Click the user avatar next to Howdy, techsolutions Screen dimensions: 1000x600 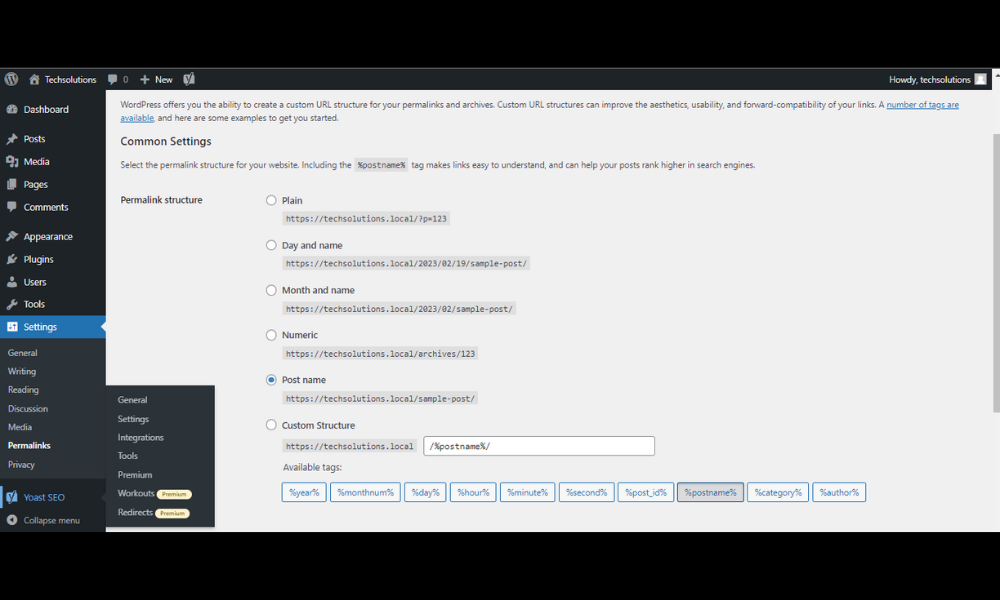click(x=981, y=79)
